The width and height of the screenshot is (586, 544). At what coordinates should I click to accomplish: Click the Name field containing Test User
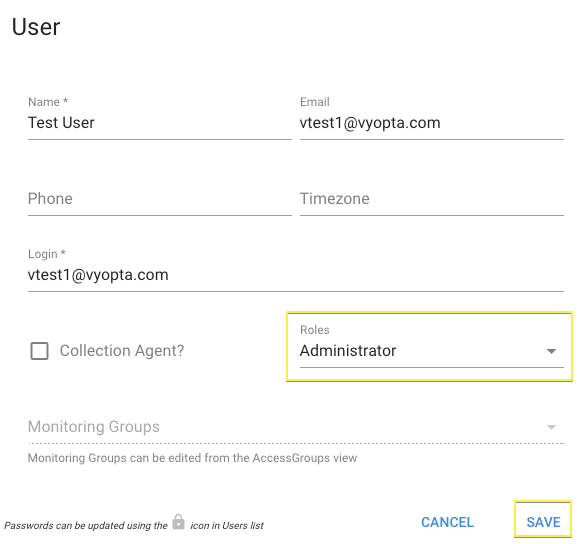[x=160, y=123]
